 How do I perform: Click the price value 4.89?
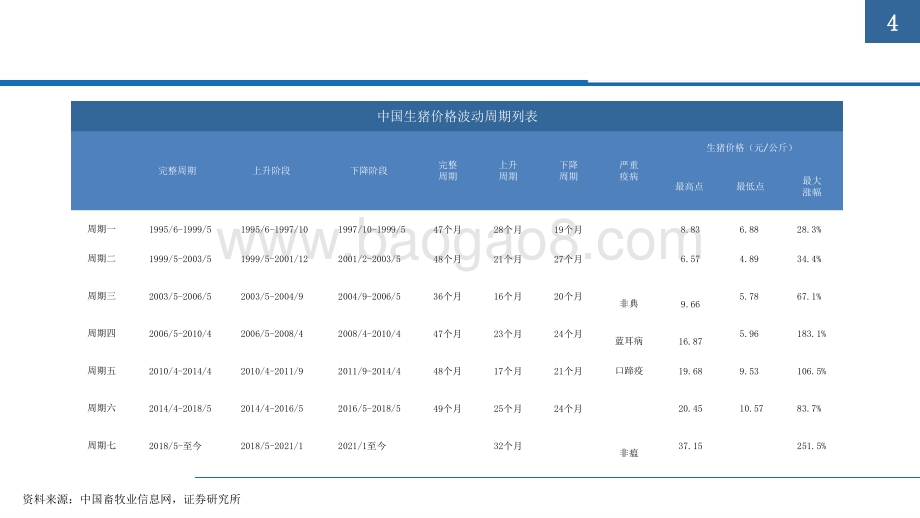tap(749, 259)
